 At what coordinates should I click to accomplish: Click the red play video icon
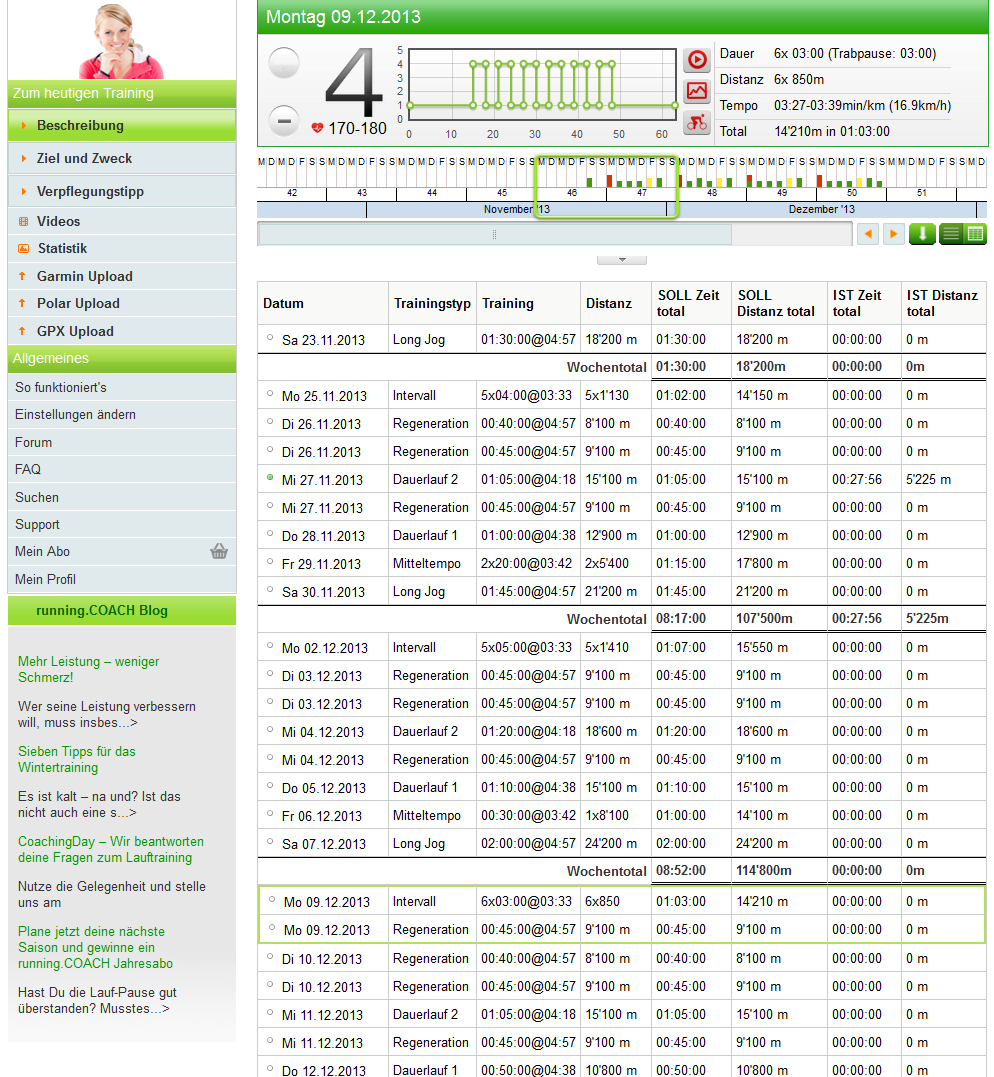[696, 60]
